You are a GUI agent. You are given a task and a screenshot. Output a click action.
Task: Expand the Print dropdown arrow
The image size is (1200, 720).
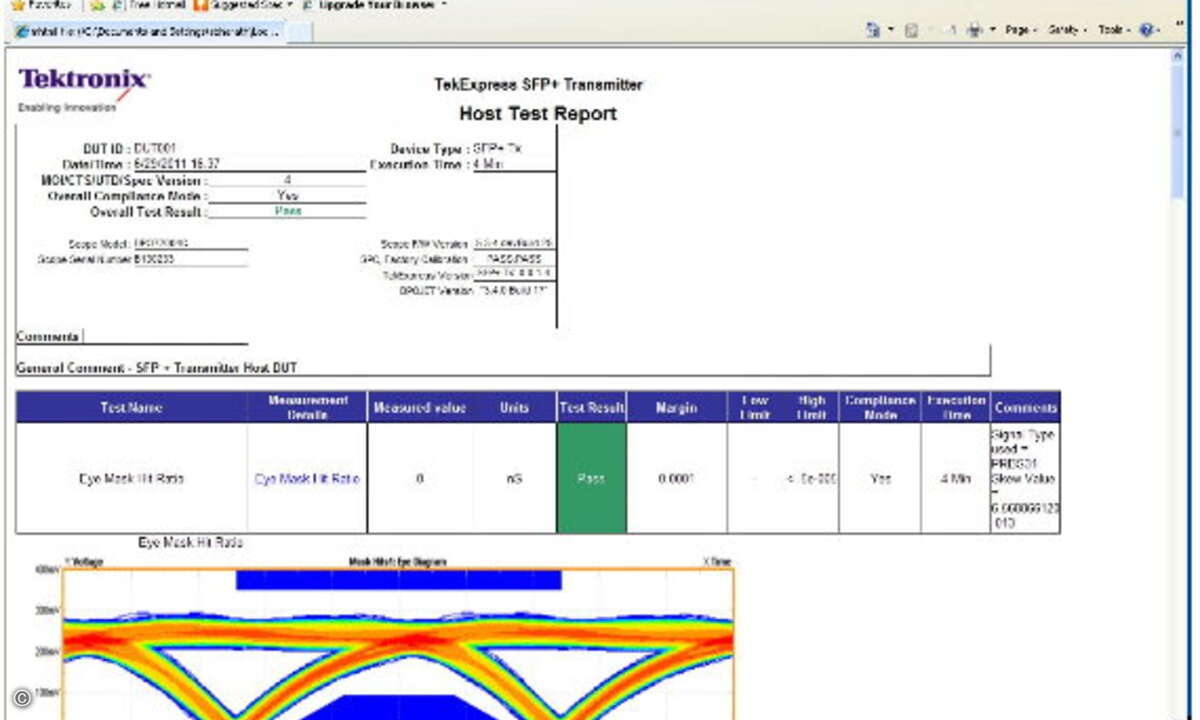coord(992,31)
